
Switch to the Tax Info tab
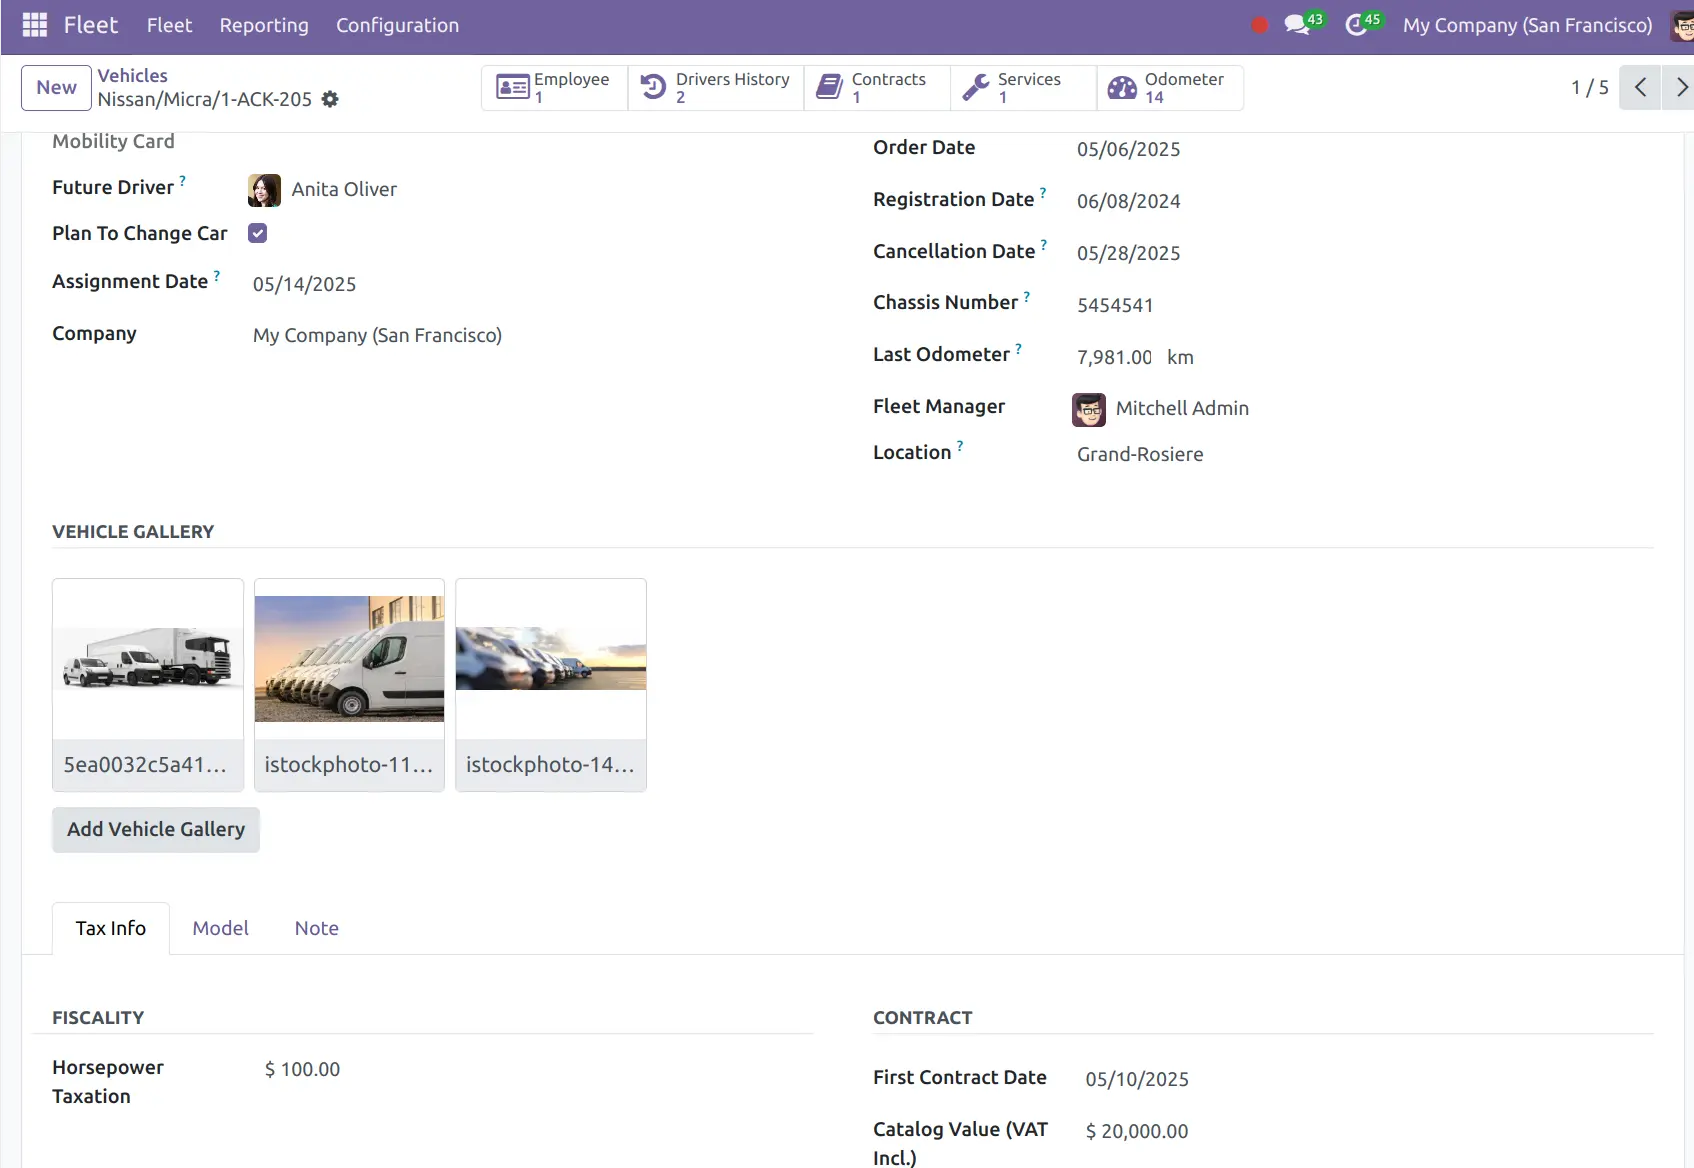click(x=111, y=929)
